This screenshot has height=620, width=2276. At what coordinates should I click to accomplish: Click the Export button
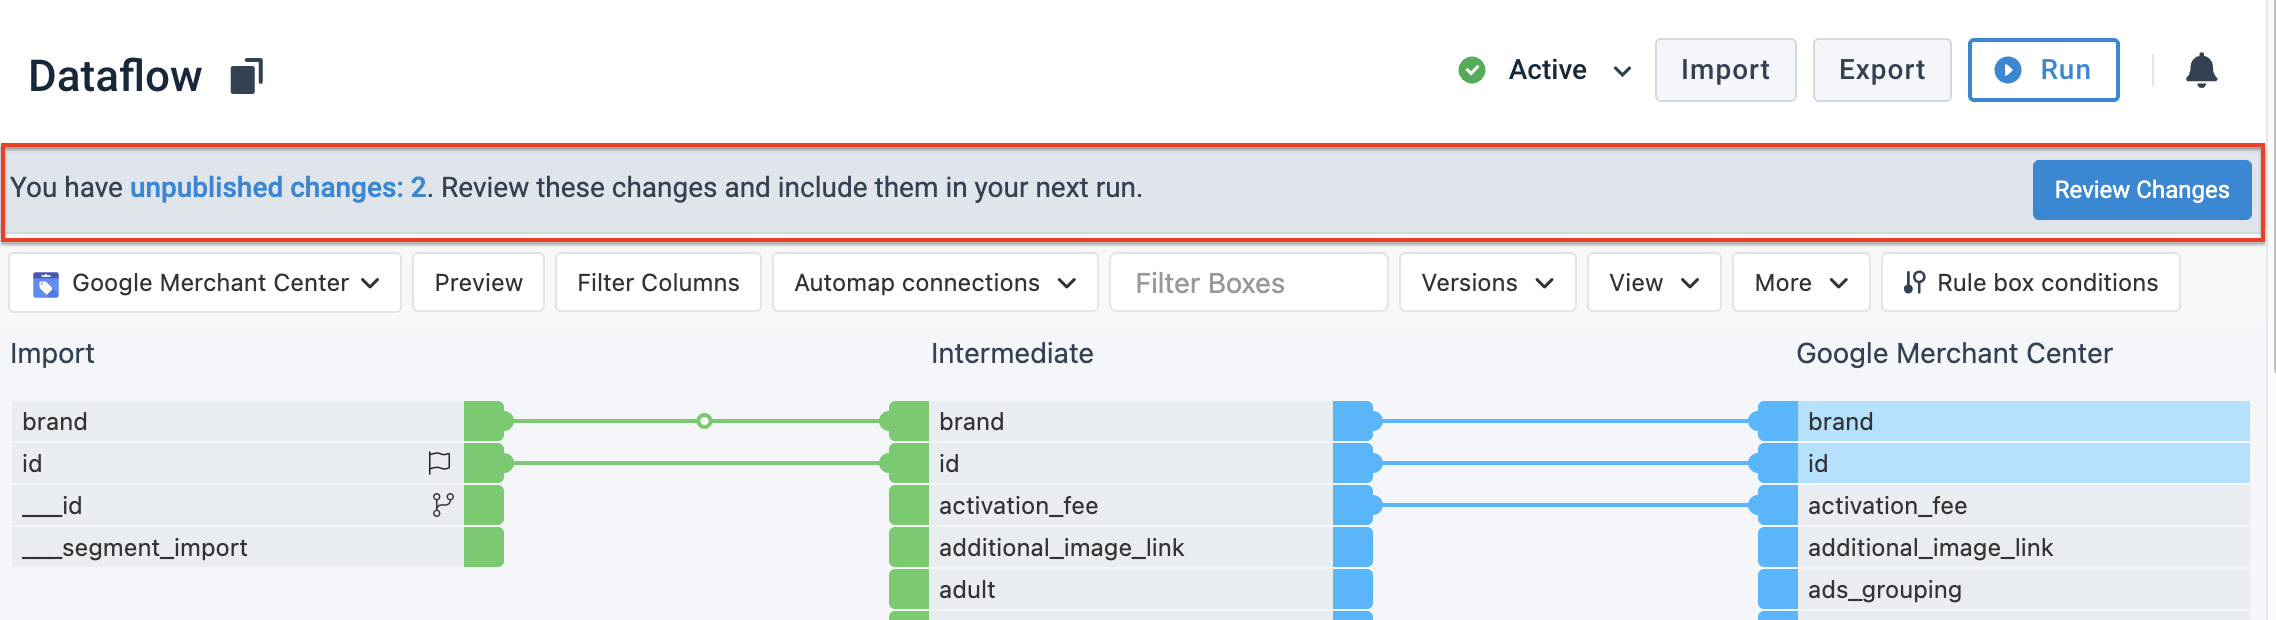[x=1881, y=70]
